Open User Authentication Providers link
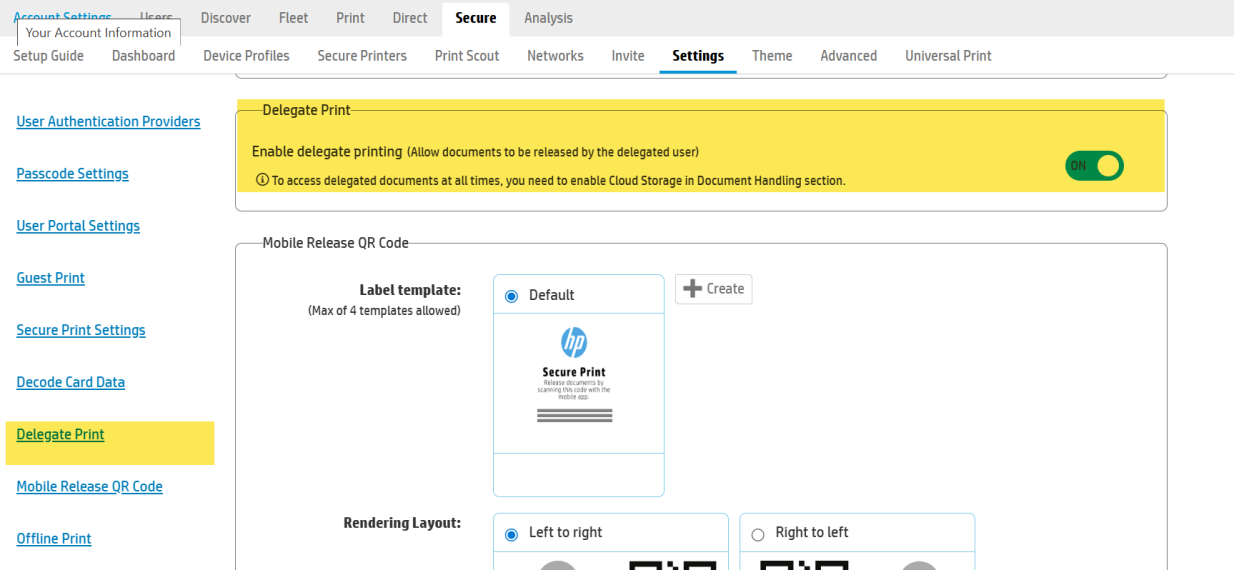The height and width of the screenshot is (570, 1234). (x=108, y=122)
